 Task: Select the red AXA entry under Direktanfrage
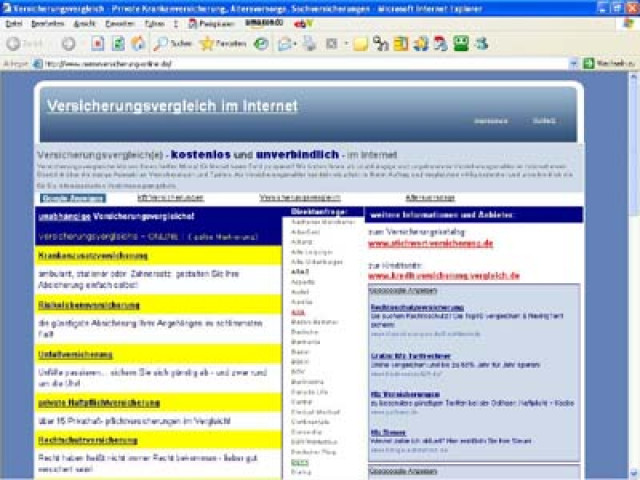click(298, 312)
